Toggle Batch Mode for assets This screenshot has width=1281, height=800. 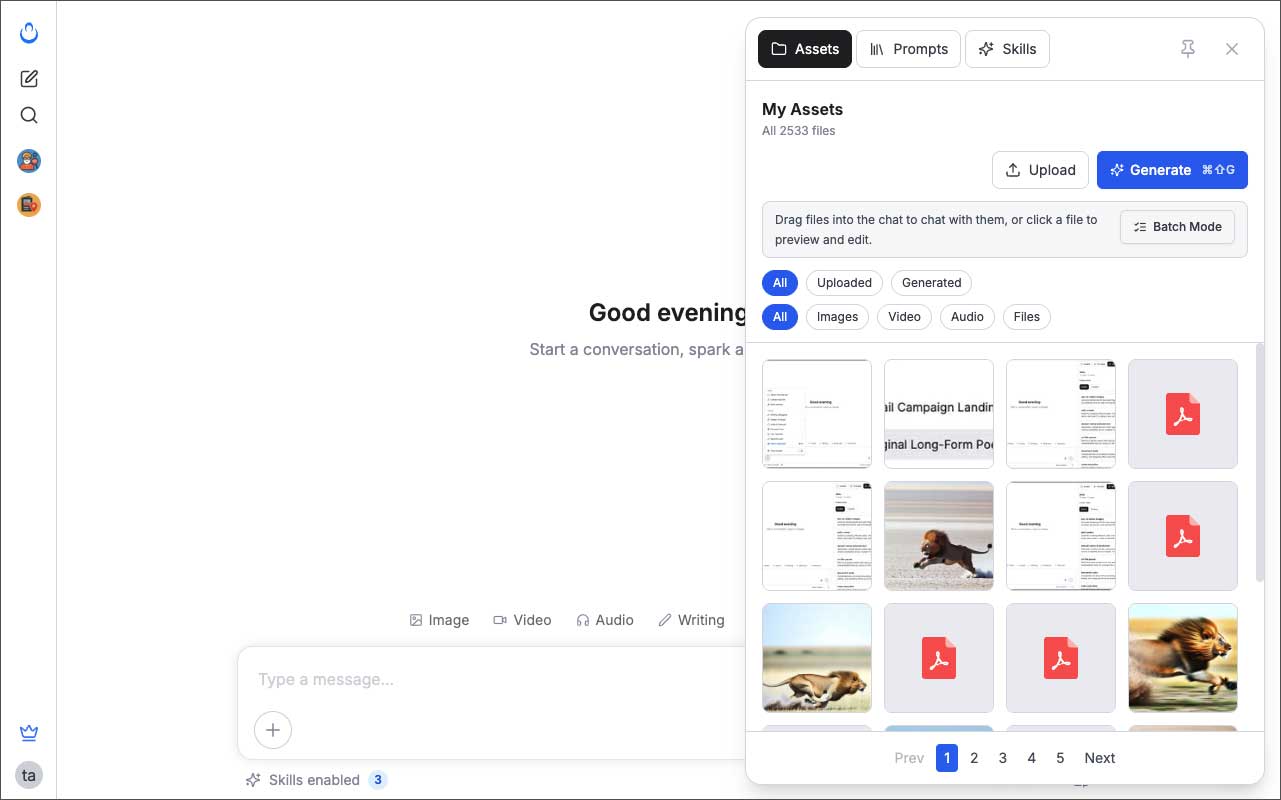(1177, 227)
